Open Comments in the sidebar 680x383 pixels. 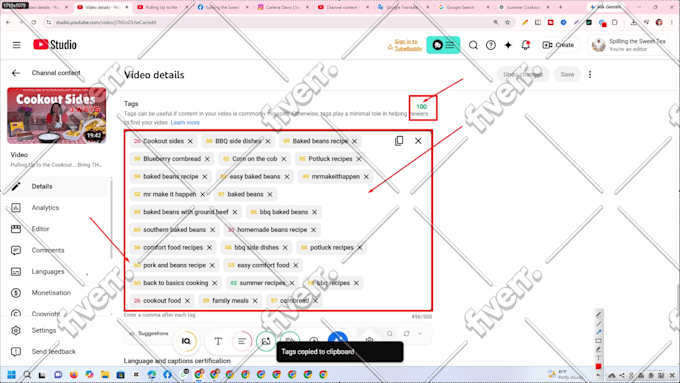coord(56,250)
